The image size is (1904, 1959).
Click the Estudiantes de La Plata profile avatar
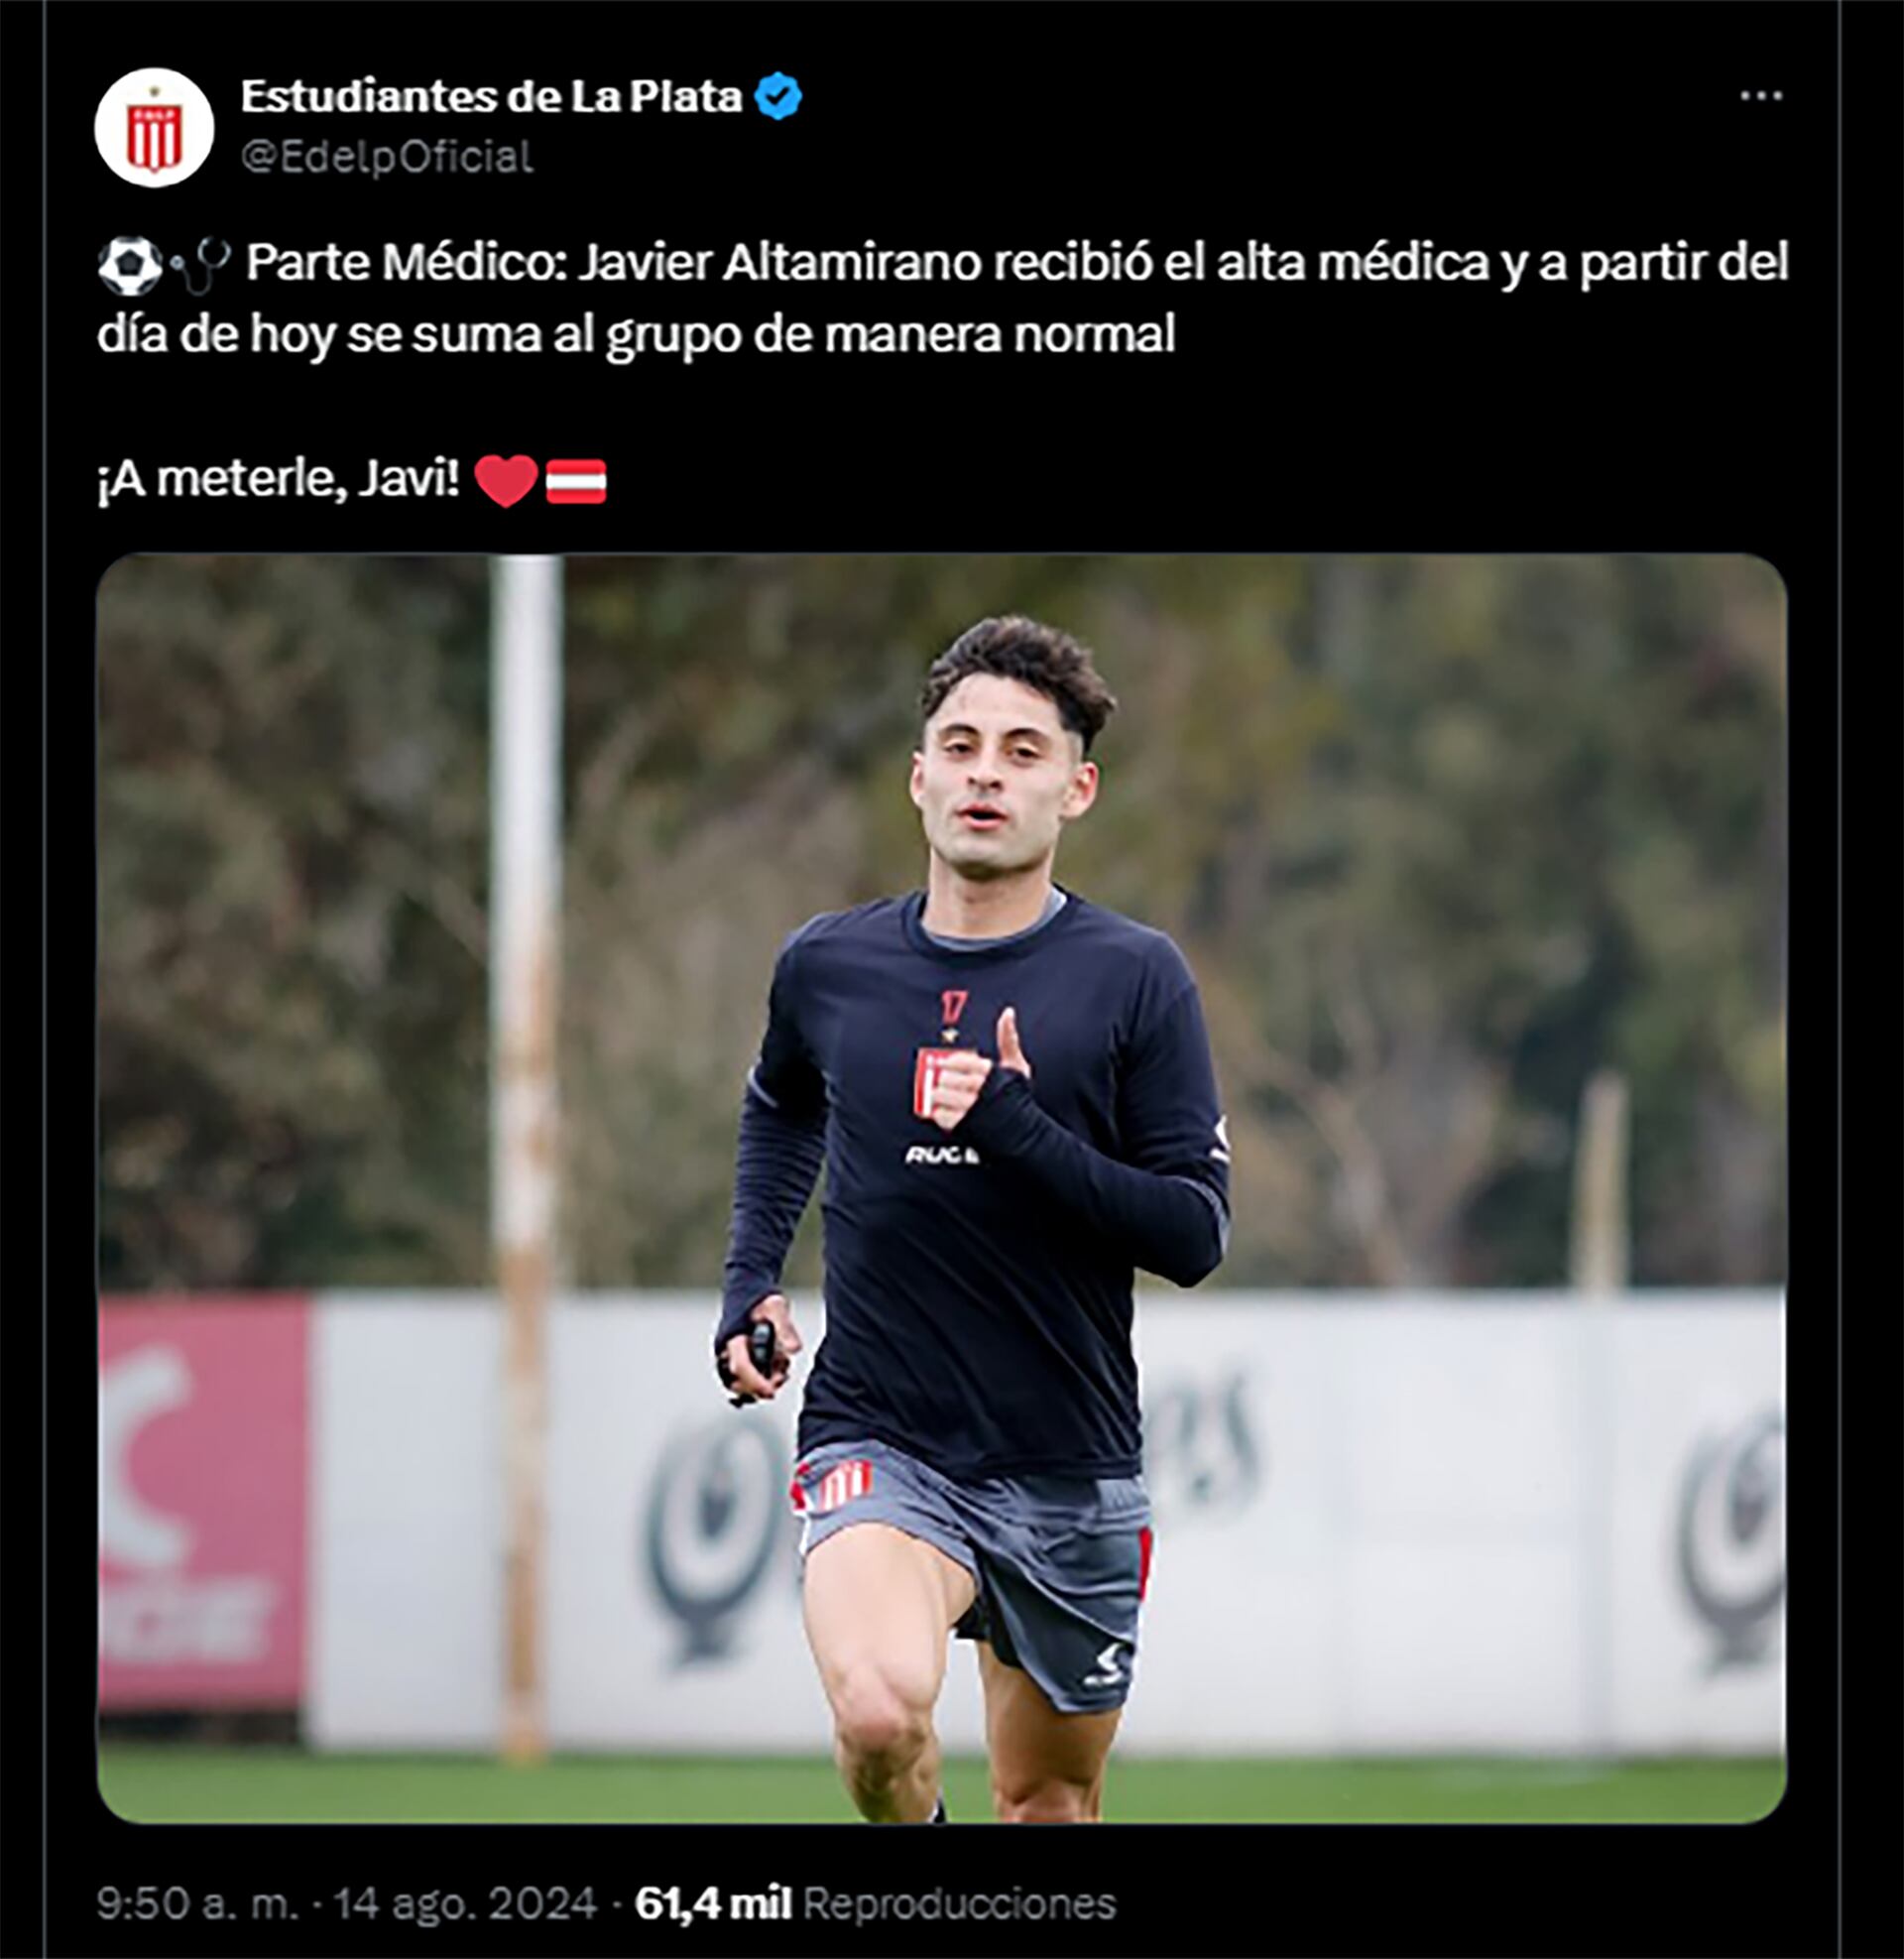(x=154, y=127)
